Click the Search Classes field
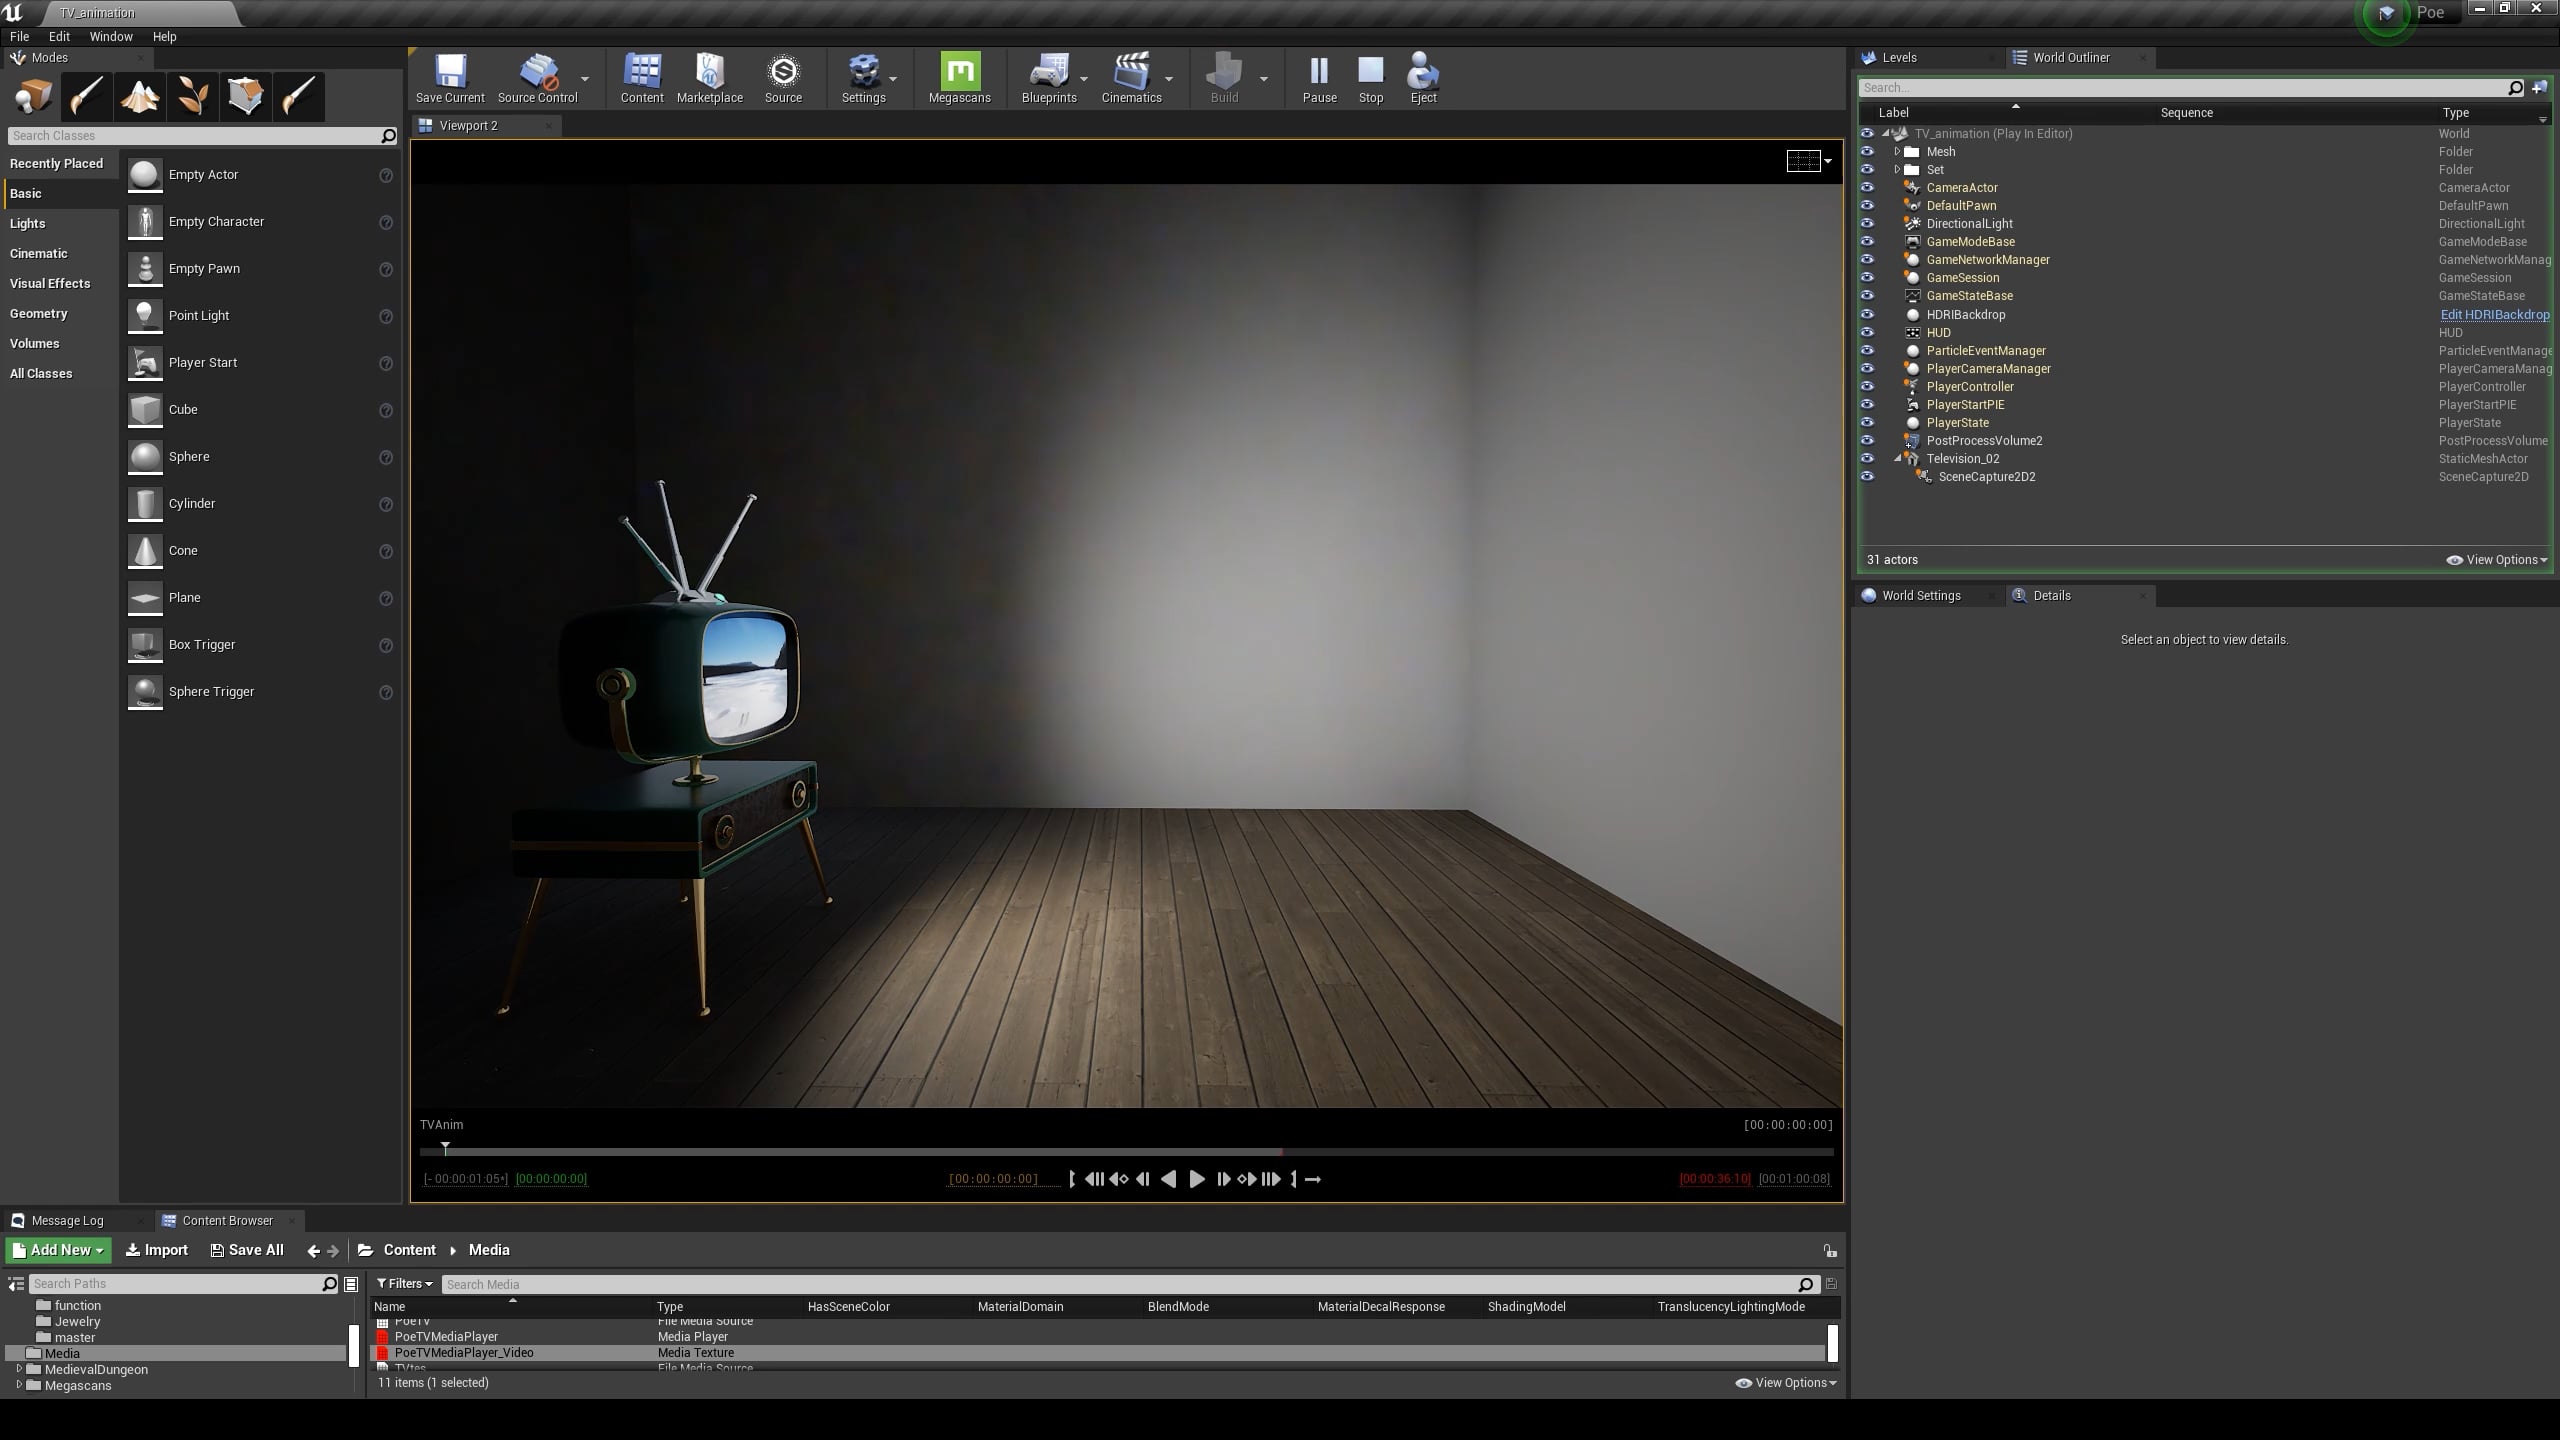This screenshot has height=1440, width=2560. point(203,136)
